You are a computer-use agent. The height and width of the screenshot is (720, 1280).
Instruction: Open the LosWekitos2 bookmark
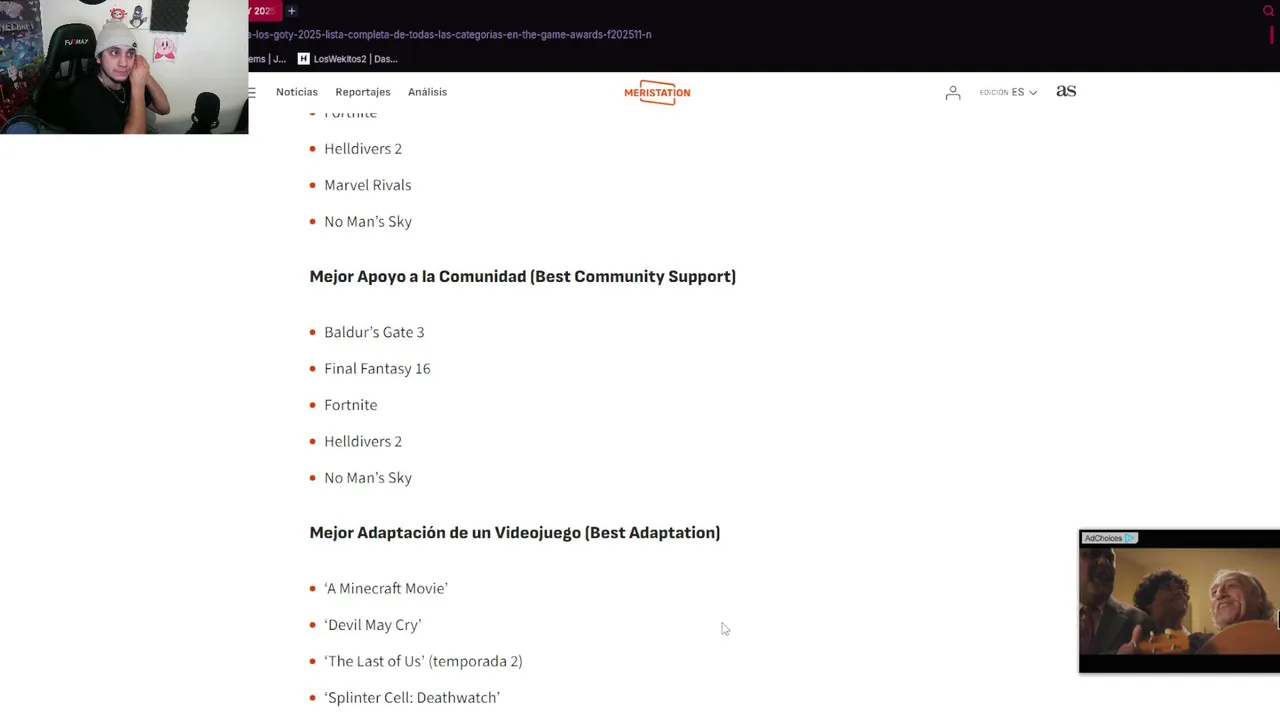click(x=347, y=59)
